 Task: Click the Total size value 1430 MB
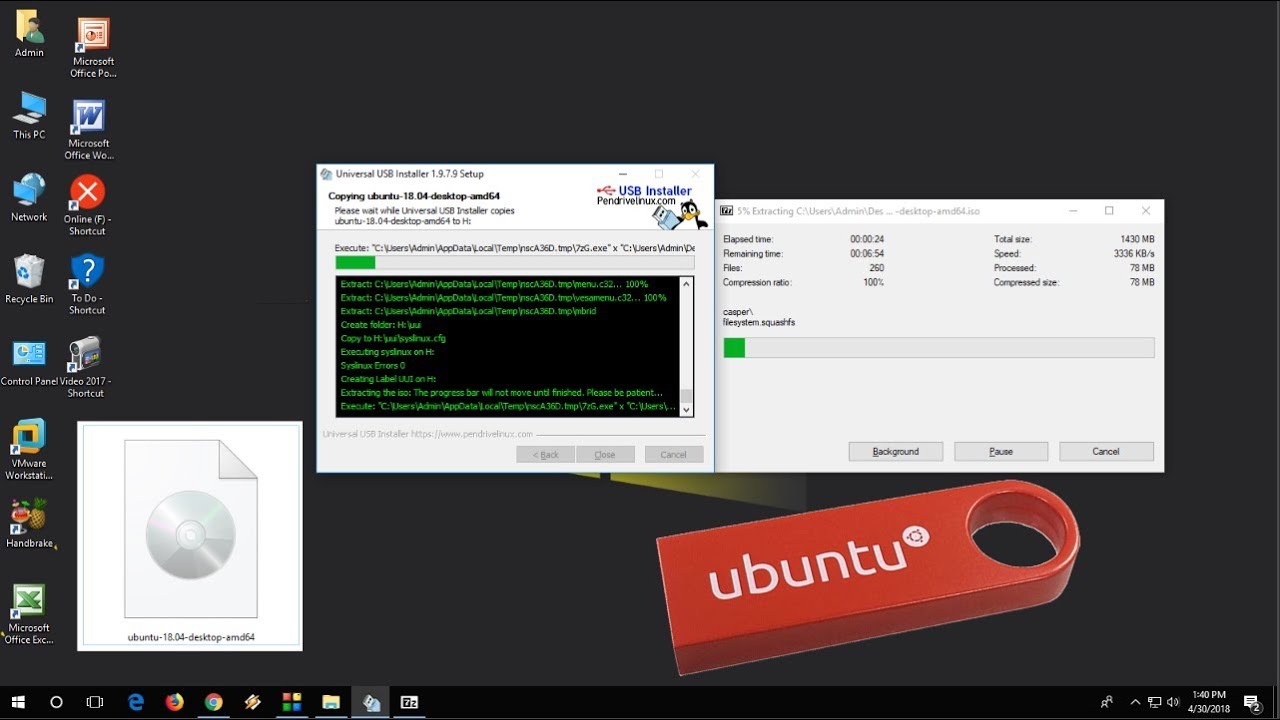point(1137,240)
